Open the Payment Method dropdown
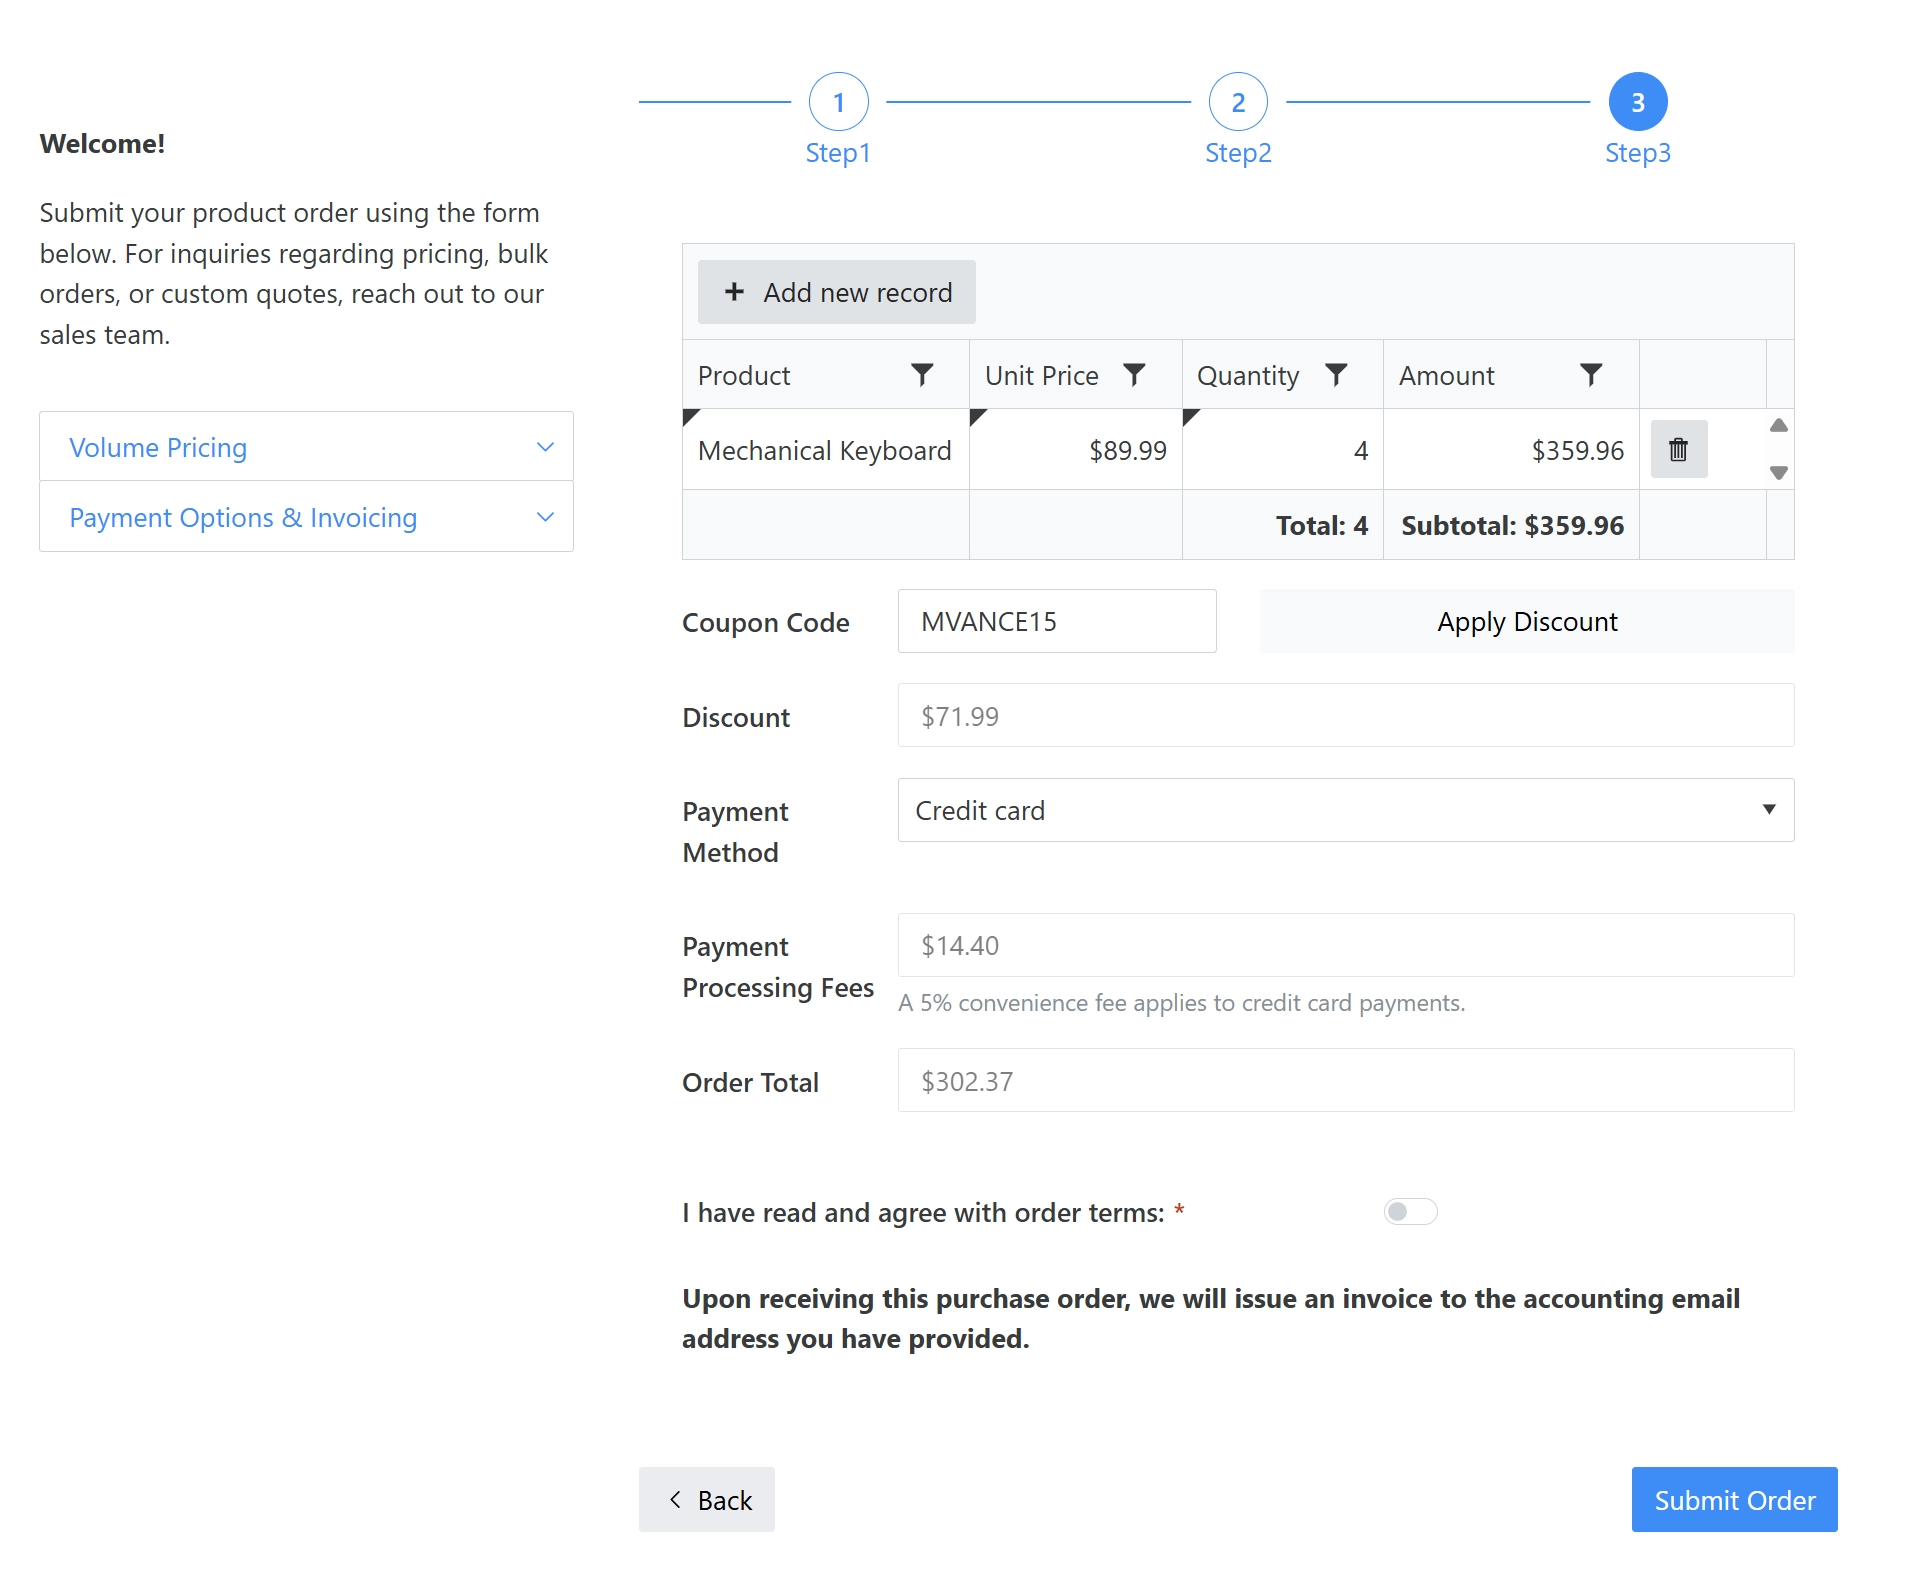The height and width of the screenshot is (1587, 1919). [1345, 809]
